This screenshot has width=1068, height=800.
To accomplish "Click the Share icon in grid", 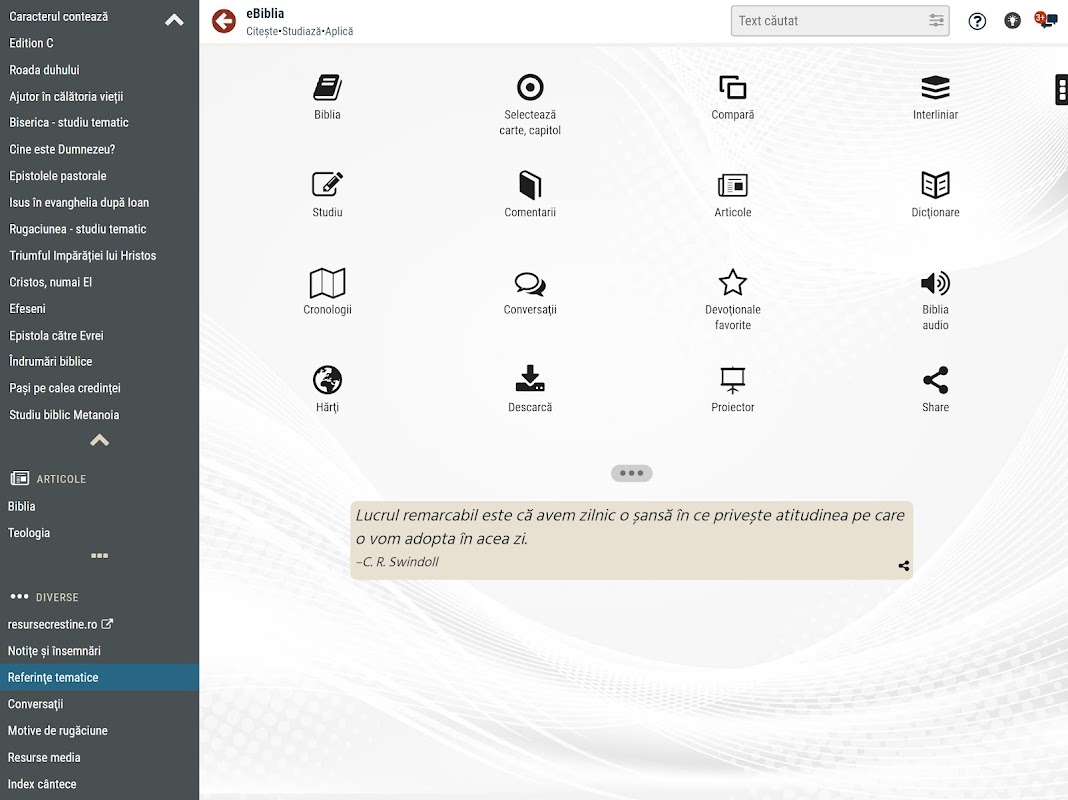I will [x=935, y=380].
